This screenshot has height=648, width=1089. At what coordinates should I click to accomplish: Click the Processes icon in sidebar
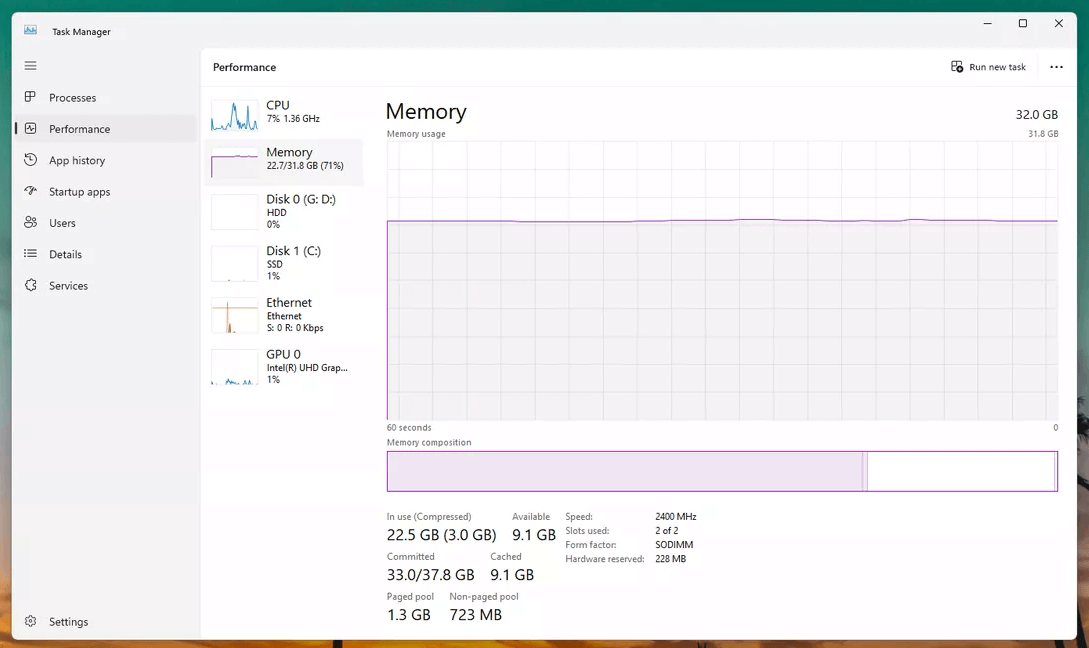coord(30,98)
